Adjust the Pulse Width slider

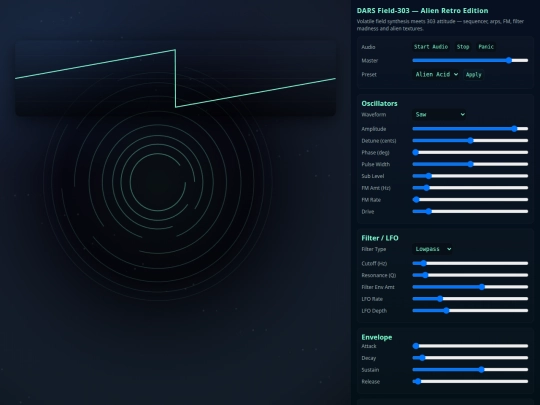pyautogui.click(x=470, y=164)
